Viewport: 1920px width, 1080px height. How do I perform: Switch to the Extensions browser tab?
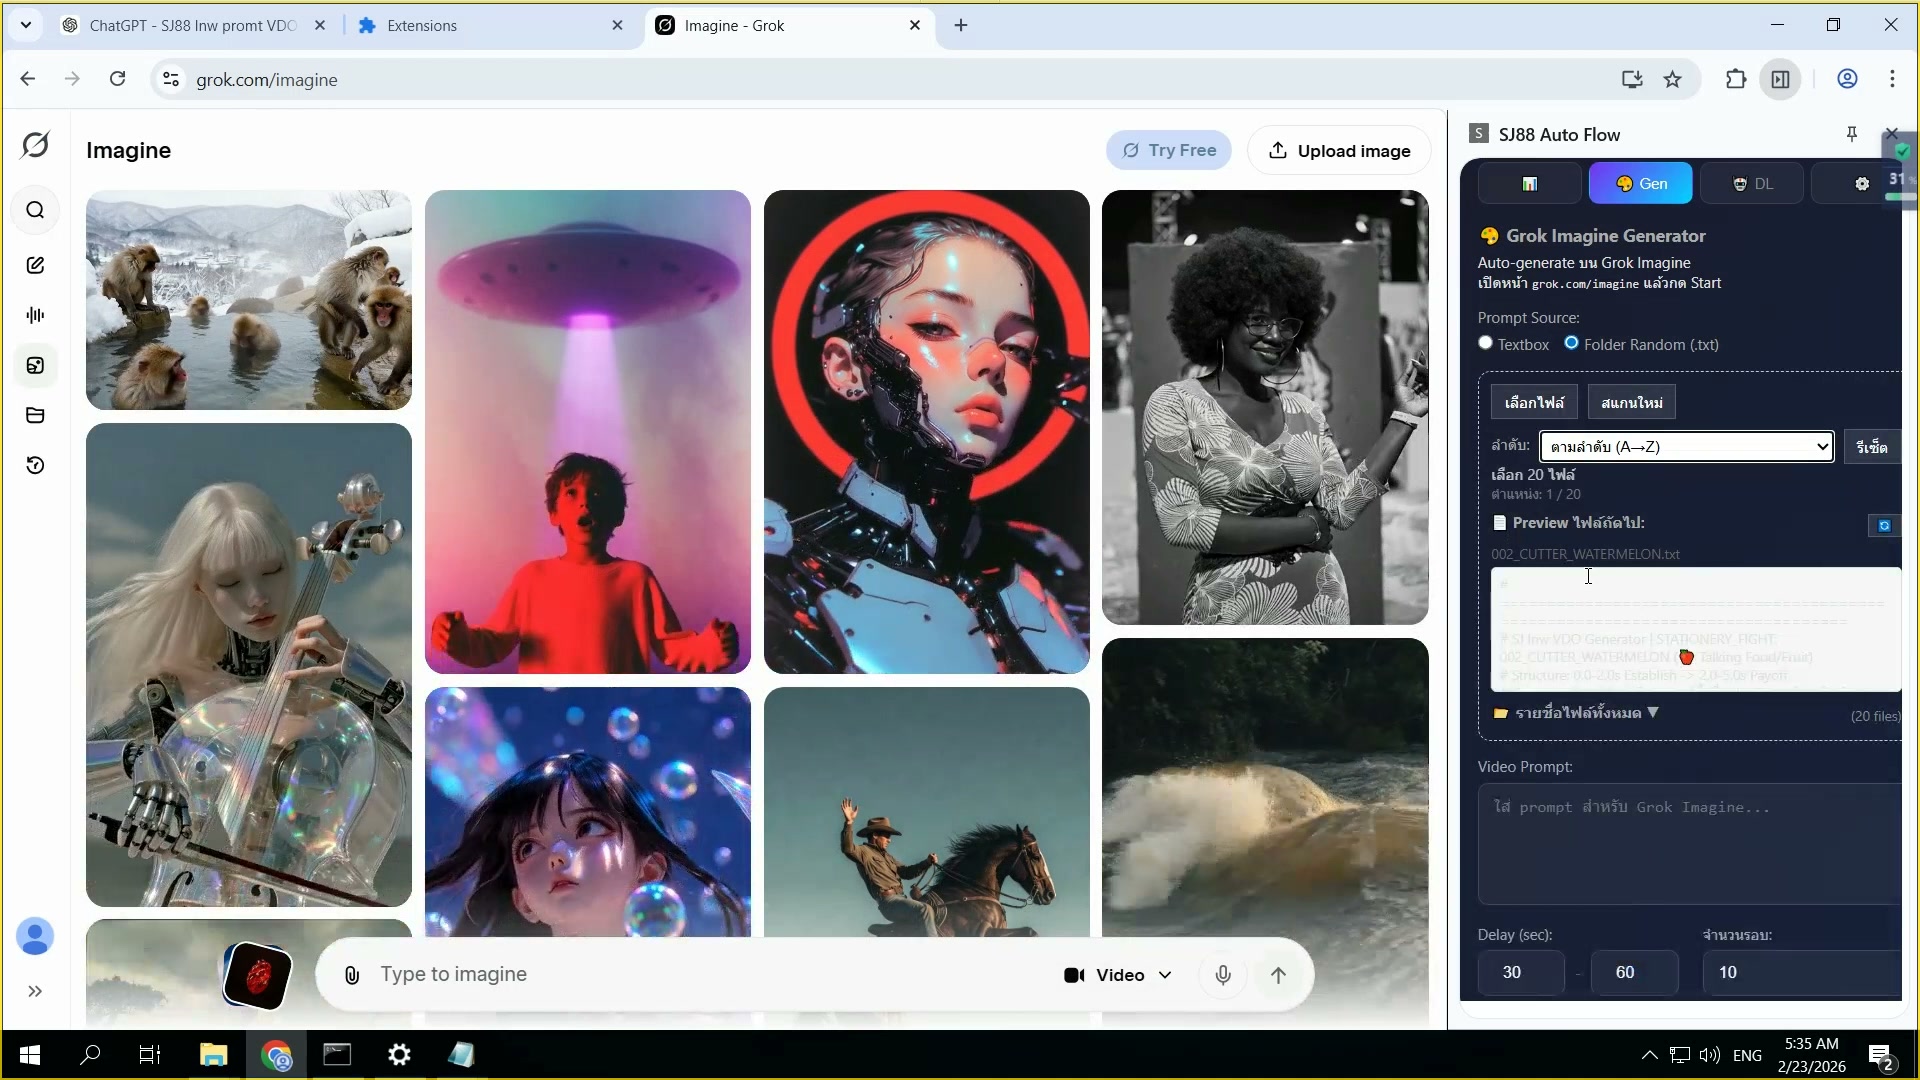pos(470,25)
